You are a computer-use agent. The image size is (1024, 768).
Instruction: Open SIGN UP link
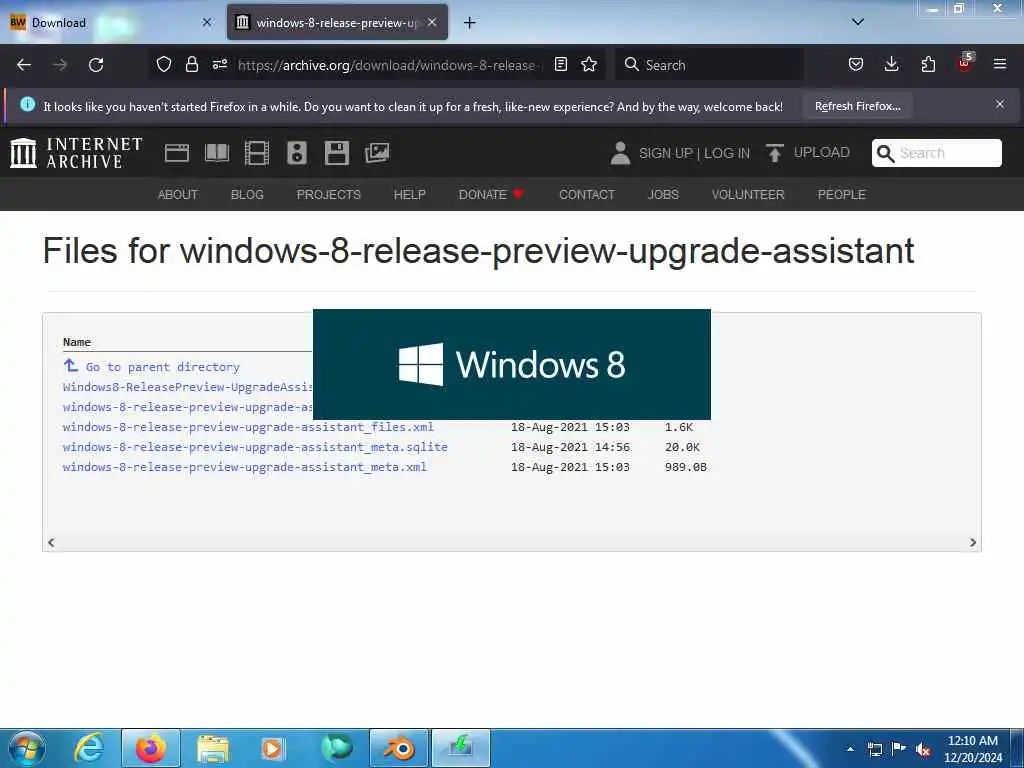coord(665,153)
